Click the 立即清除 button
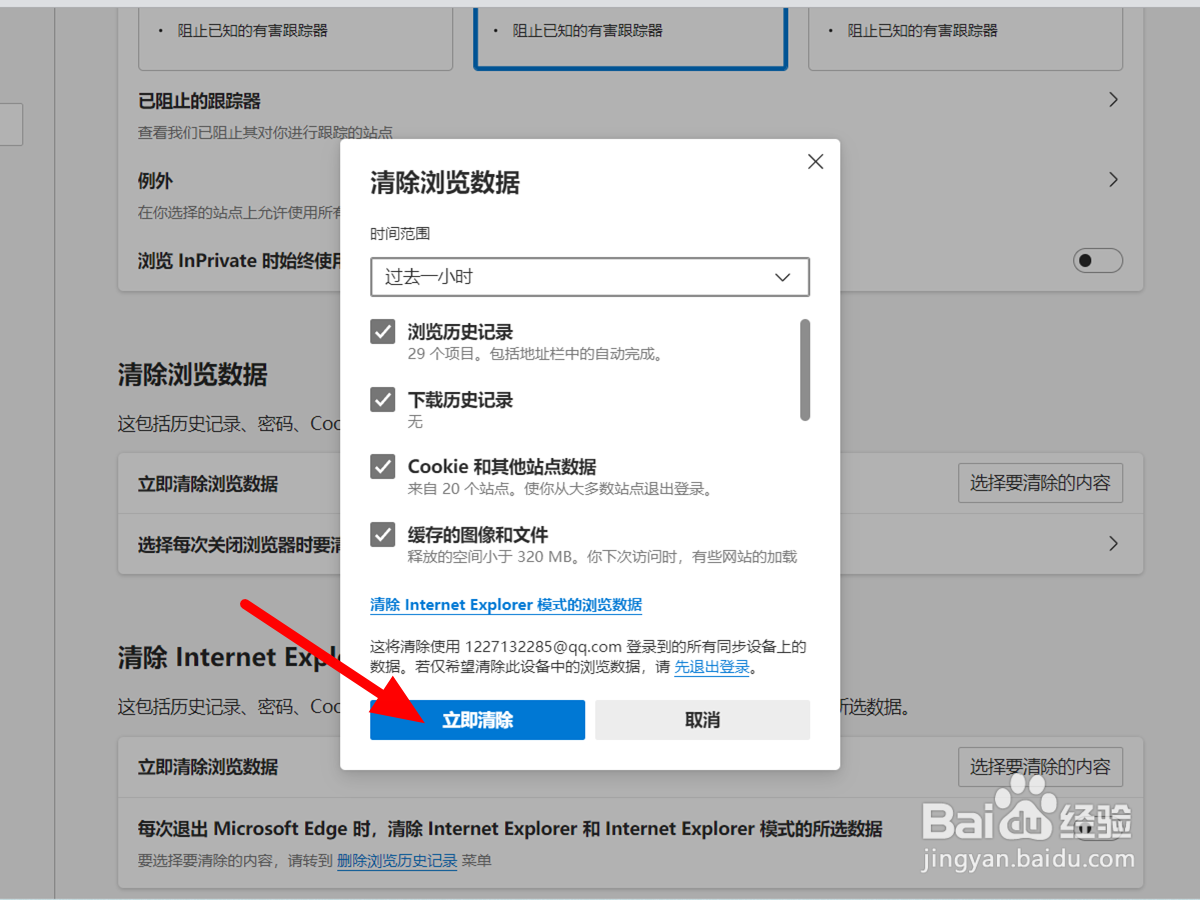The width and height of the screenshot is (1200, 900). [x=477, y=720]
